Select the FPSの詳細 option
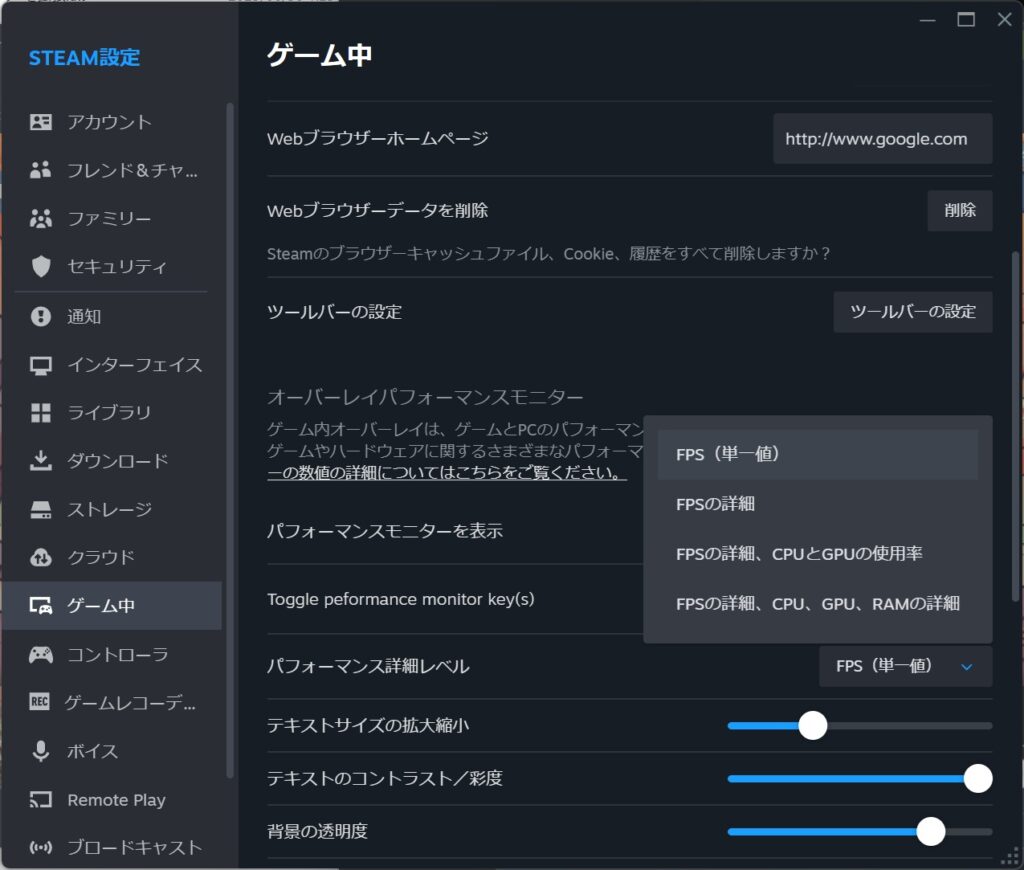Screen dimensions: 1024x870 click(x=818, y=504)
